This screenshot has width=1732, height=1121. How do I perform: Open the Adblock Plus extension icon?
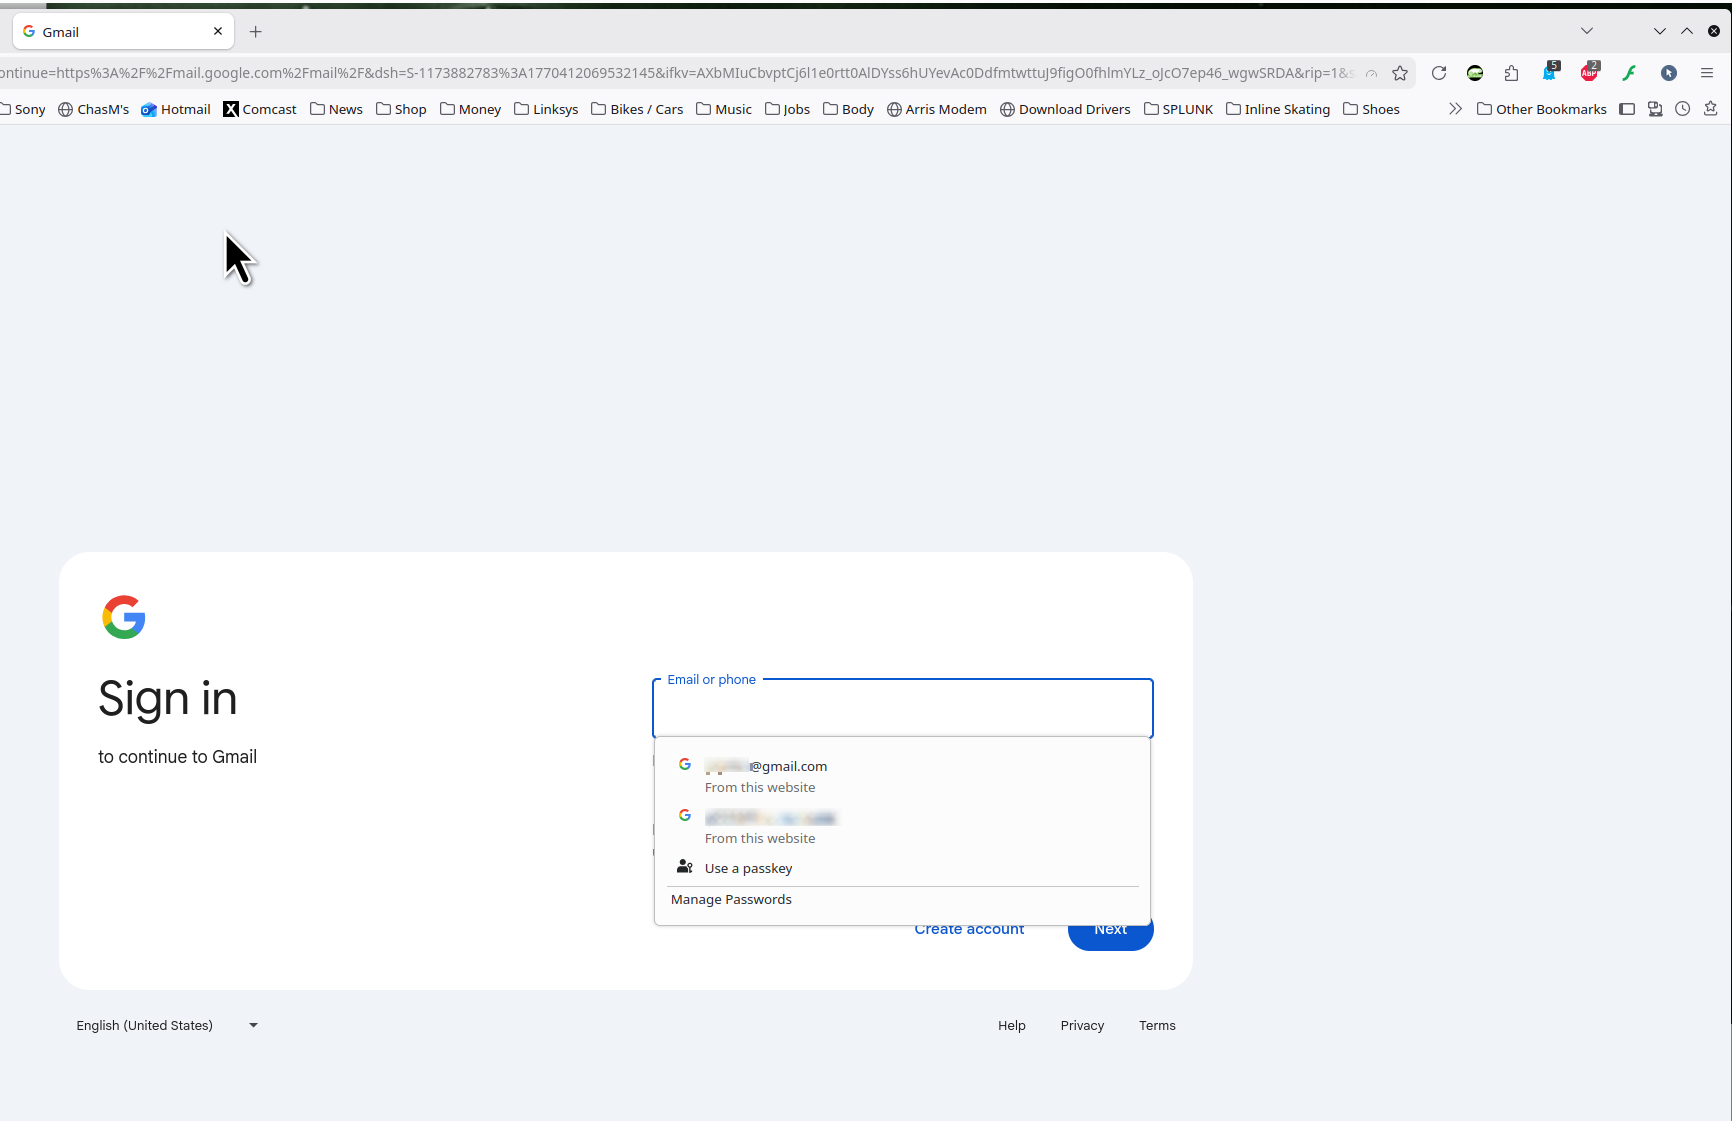point(1590,72)
